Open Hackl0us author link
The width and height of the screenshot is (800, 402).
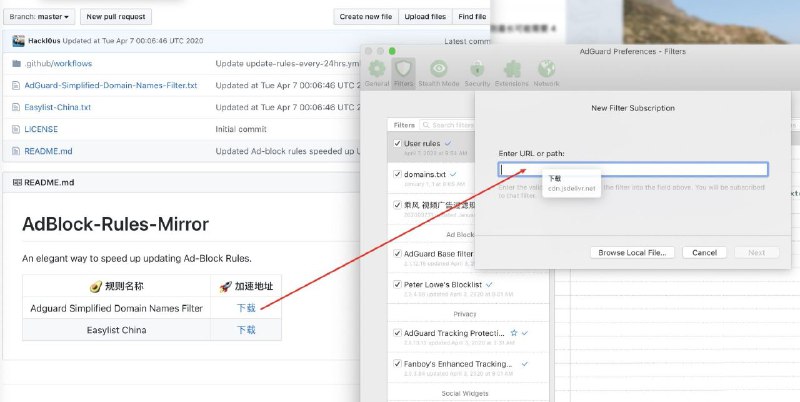[45, 41]
